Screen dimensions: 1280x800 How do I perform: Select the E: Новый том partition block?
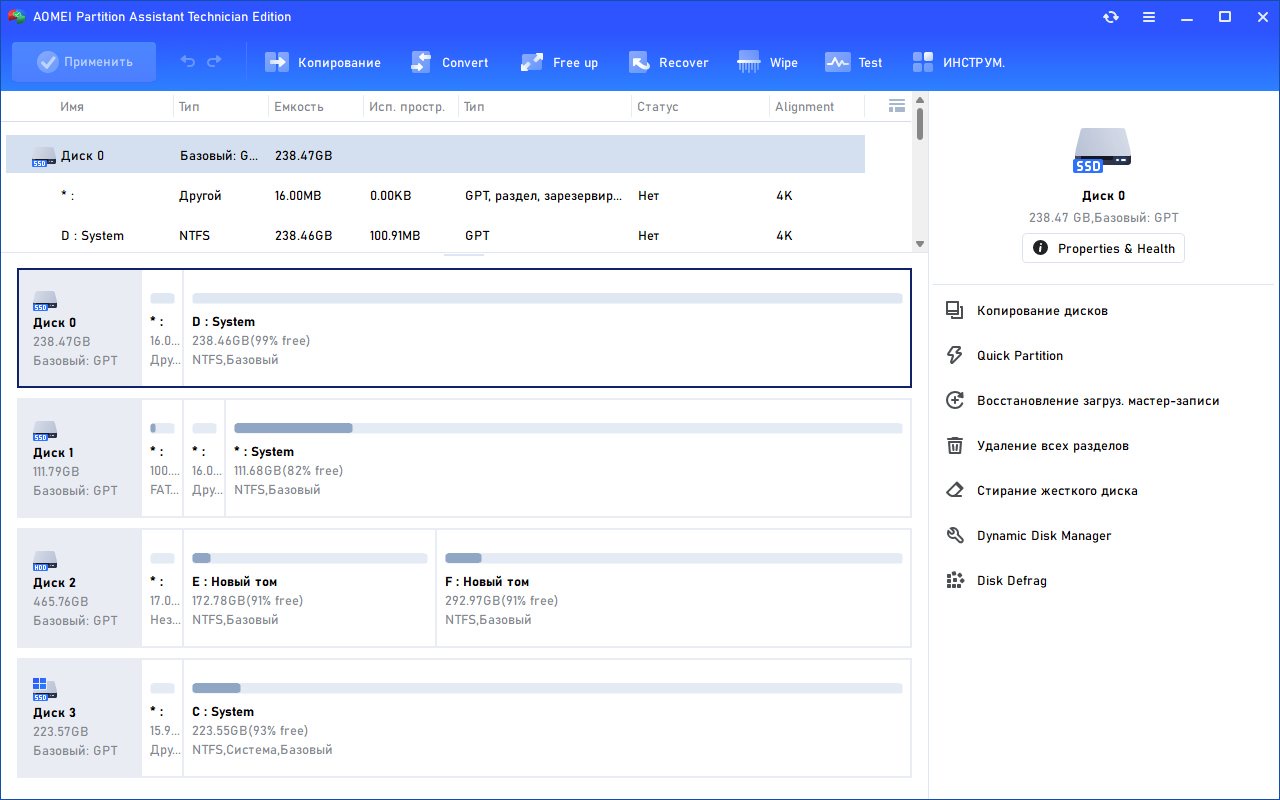click(x=309, y=588)
